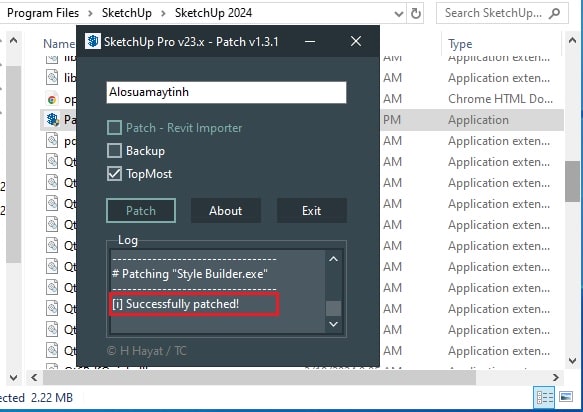This screenshot has height=412, width=583.
Task: Uncheck the TopMost checkbox
Action: click(x=115, y=174)
